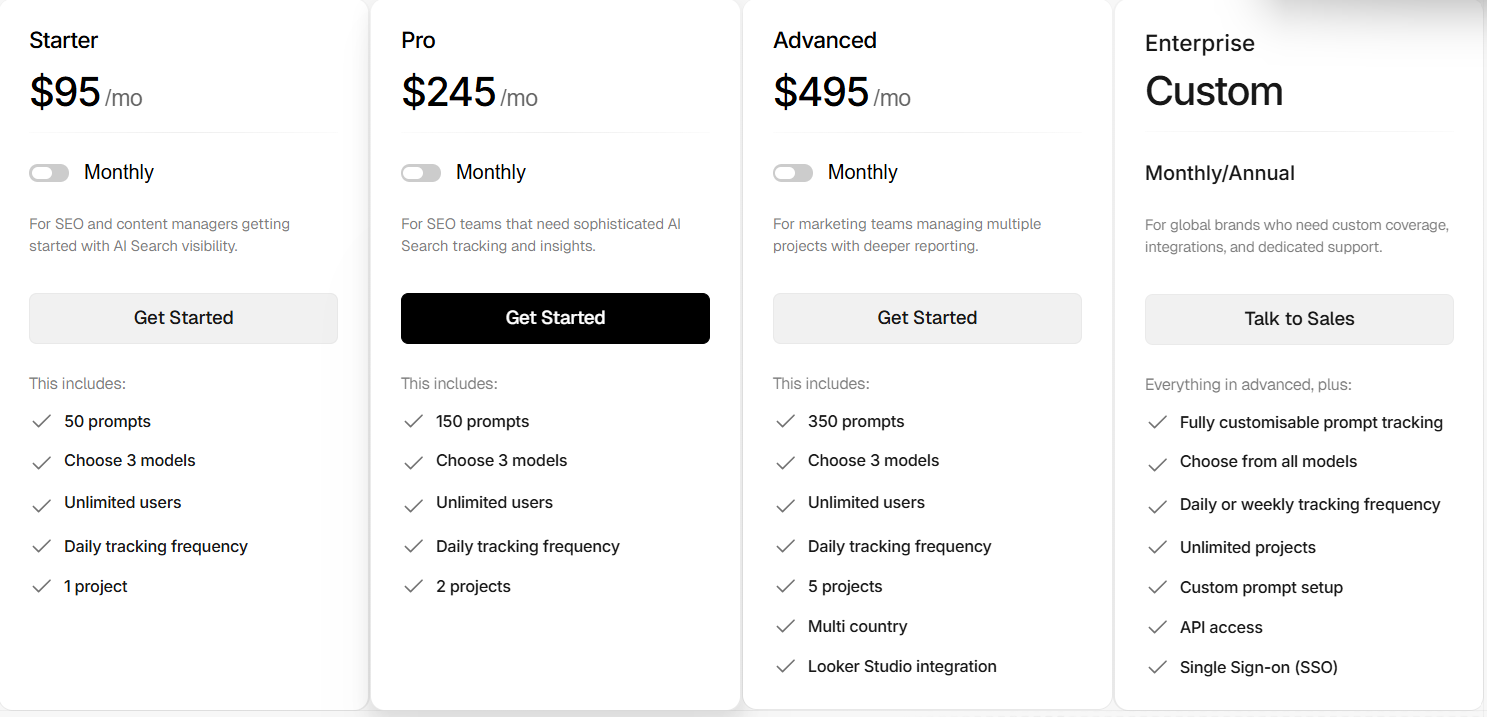Click the checkmark next to Unlimited projects

1158,547
